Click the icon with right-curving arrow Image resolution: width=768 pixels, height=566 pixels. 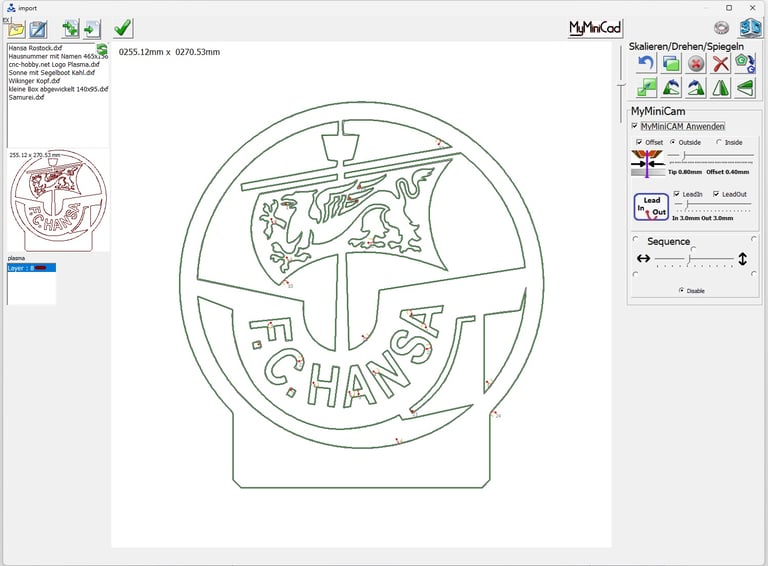click(696, 88)
